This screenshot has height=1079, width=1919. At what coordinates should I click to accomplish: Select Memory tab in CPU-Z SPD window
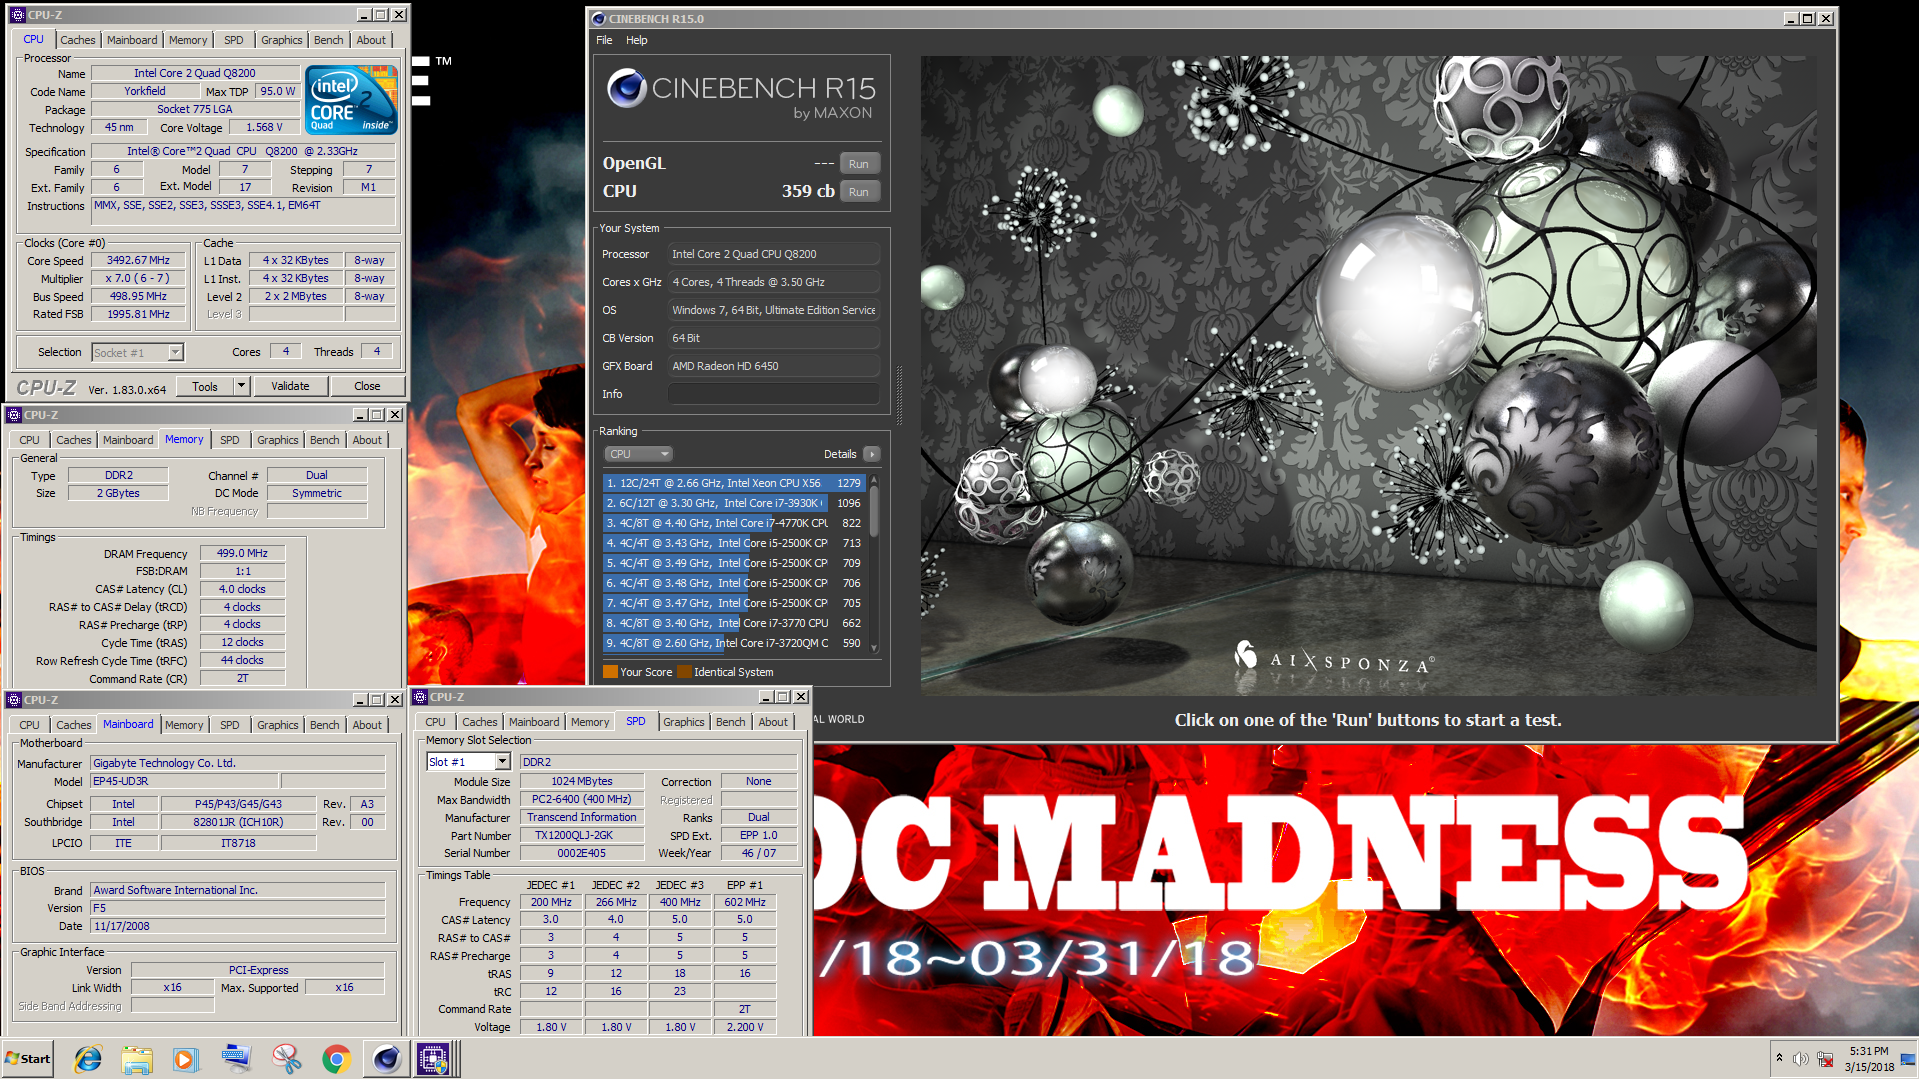pyautogui.click(x=590, y=722)
